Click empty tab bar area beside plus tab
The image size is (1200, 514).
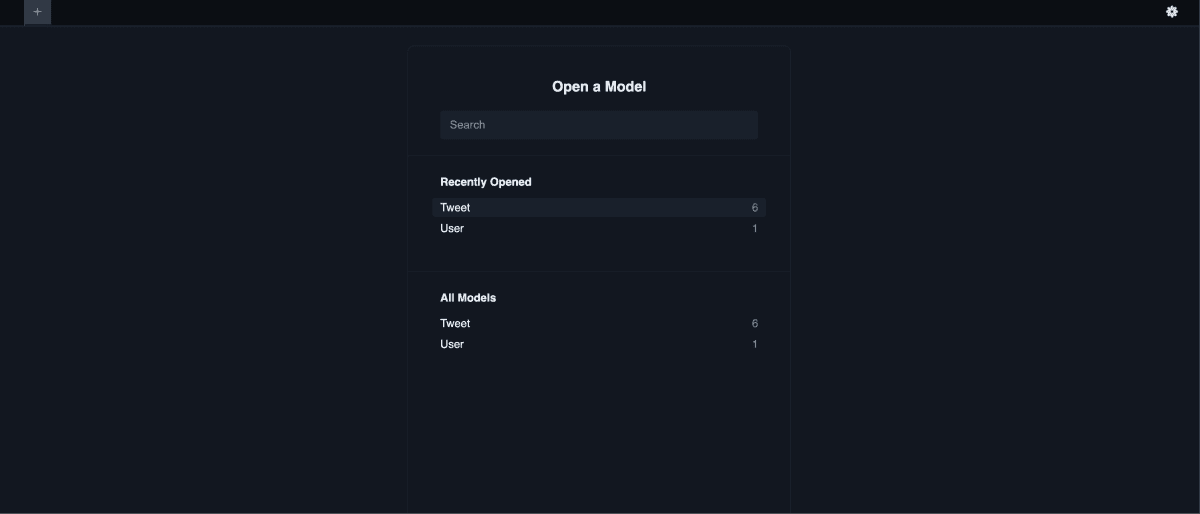600,12
